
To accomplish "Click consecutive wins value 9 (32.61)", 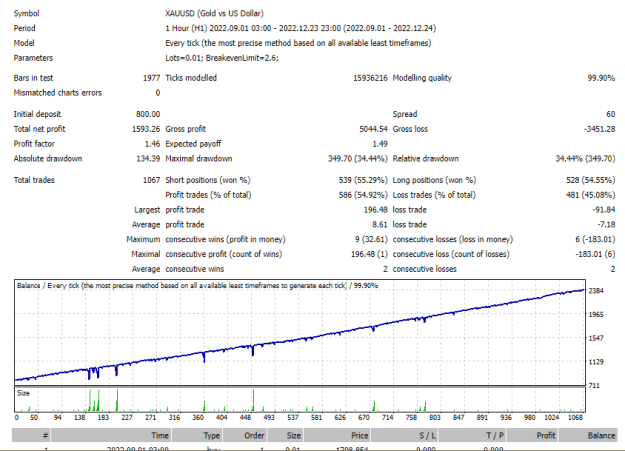I will tap(371, 239).
